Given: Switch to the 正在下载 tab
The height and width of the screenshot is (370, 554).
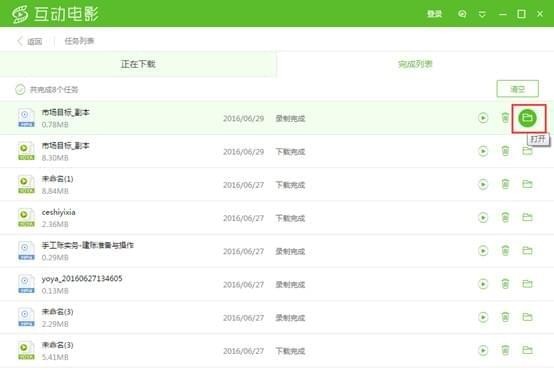Looking at the screenshot, I should (x=138, y=64).
